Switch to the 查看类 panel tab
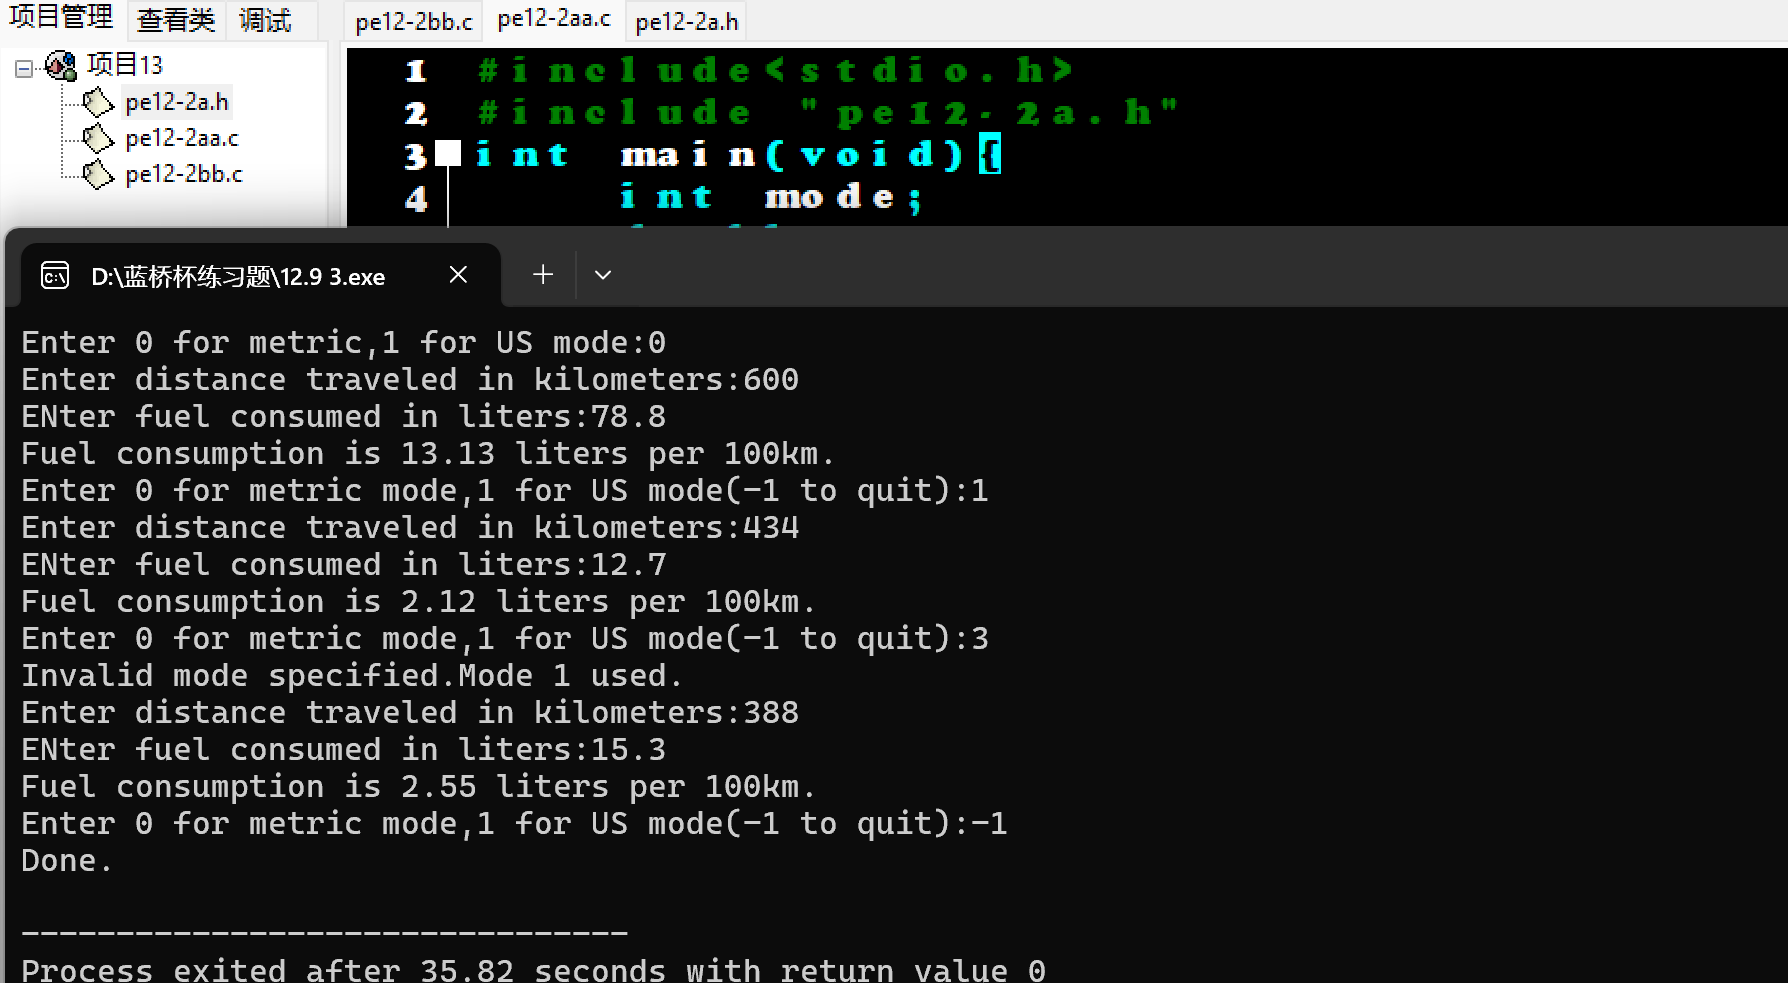 tap(176, 20)
